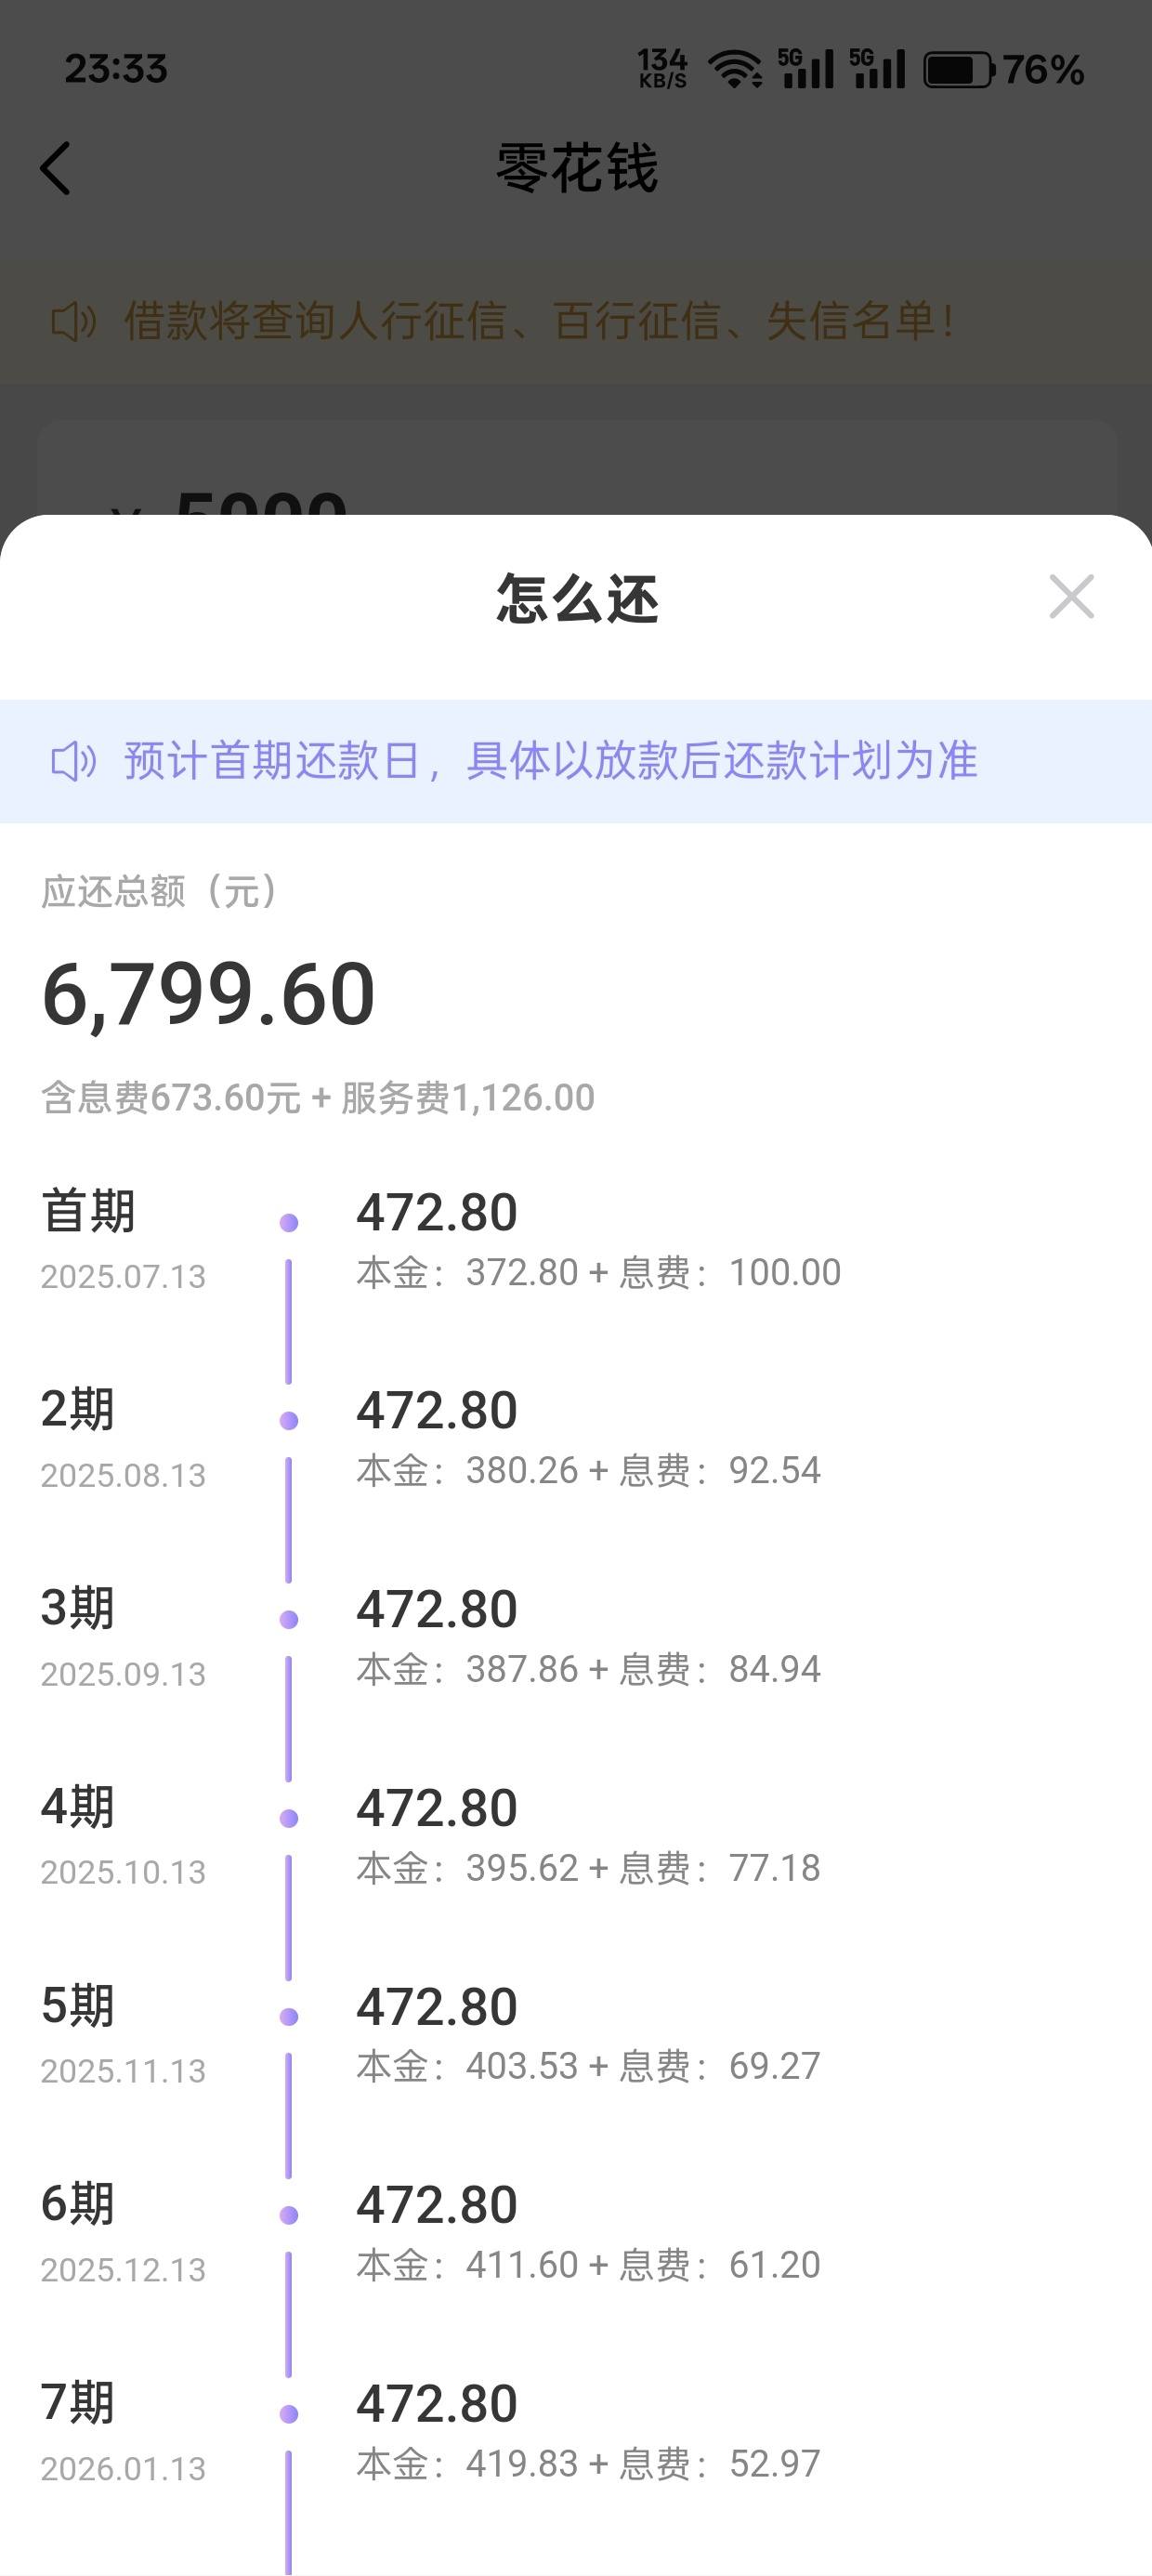
Task: Tap the 6期 installment label
Action: [77, 2204]
